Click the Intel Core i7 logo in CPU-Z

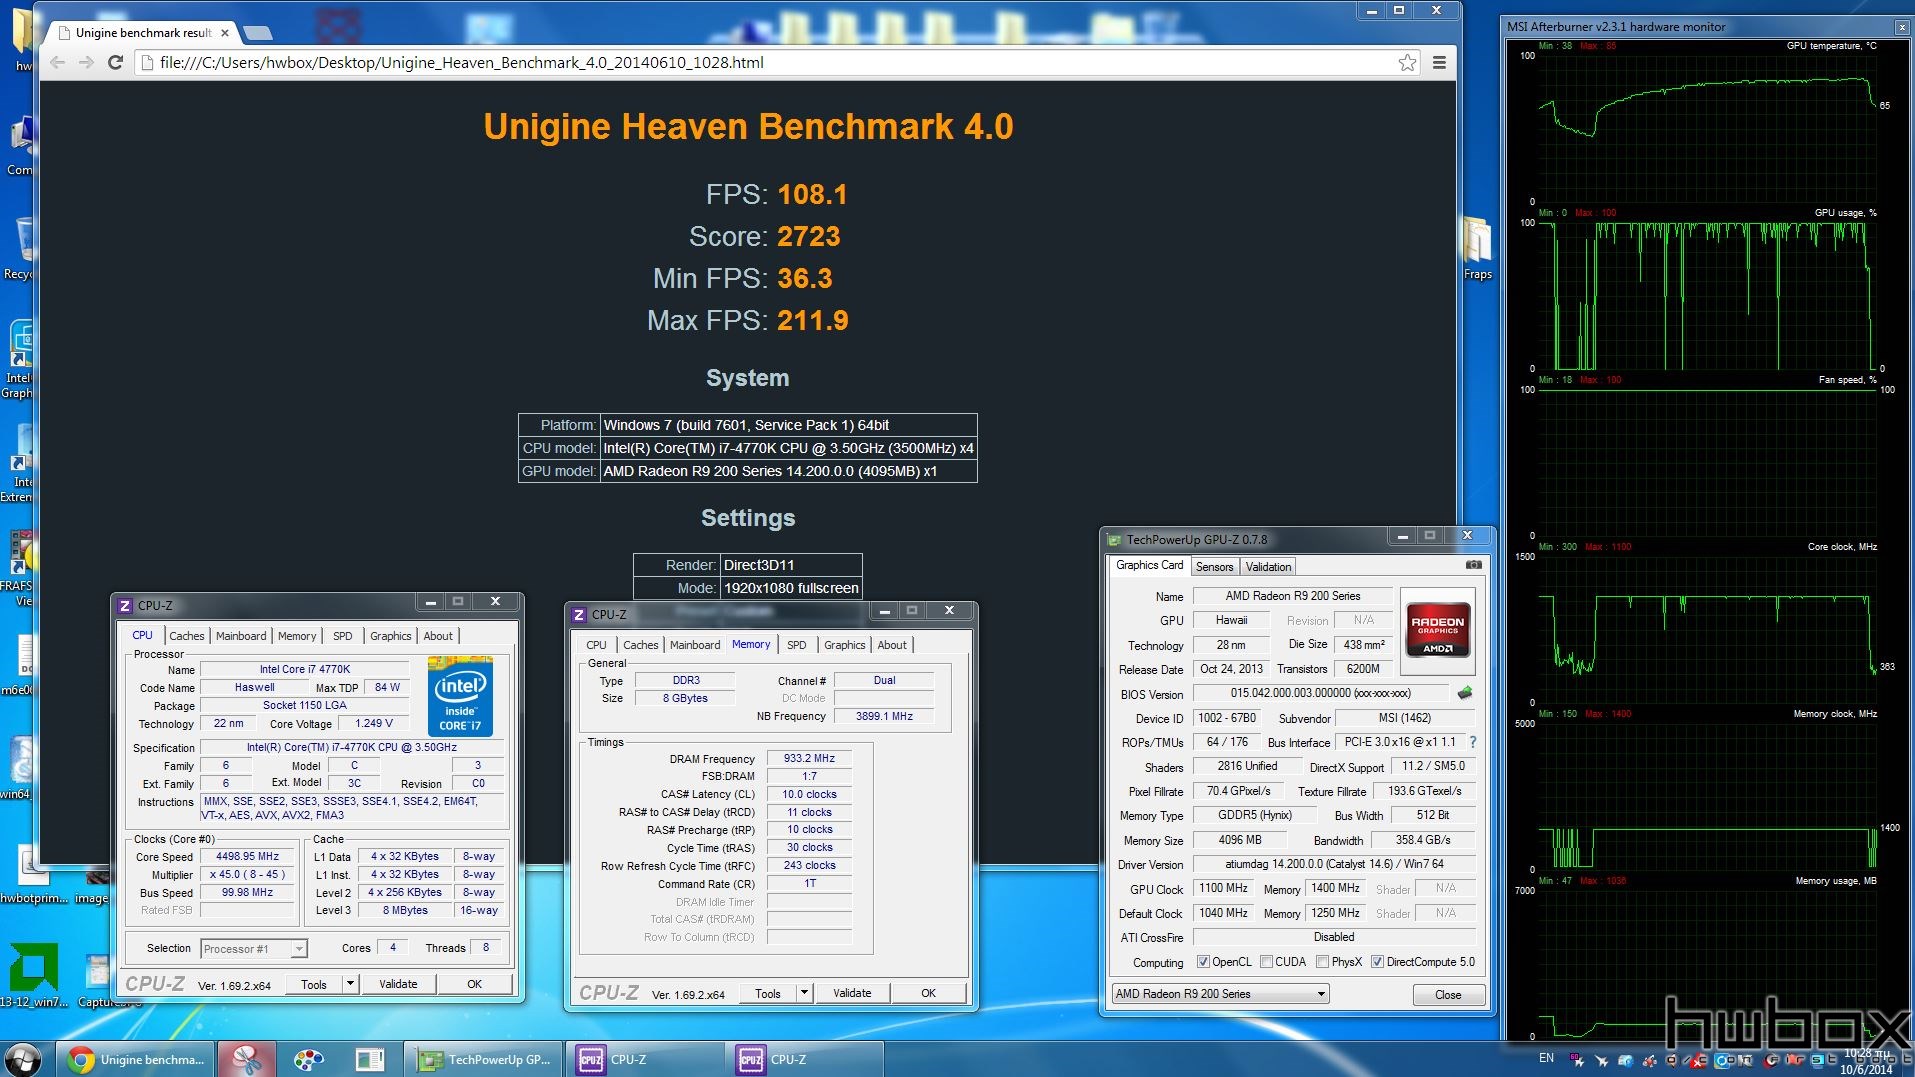460,697
